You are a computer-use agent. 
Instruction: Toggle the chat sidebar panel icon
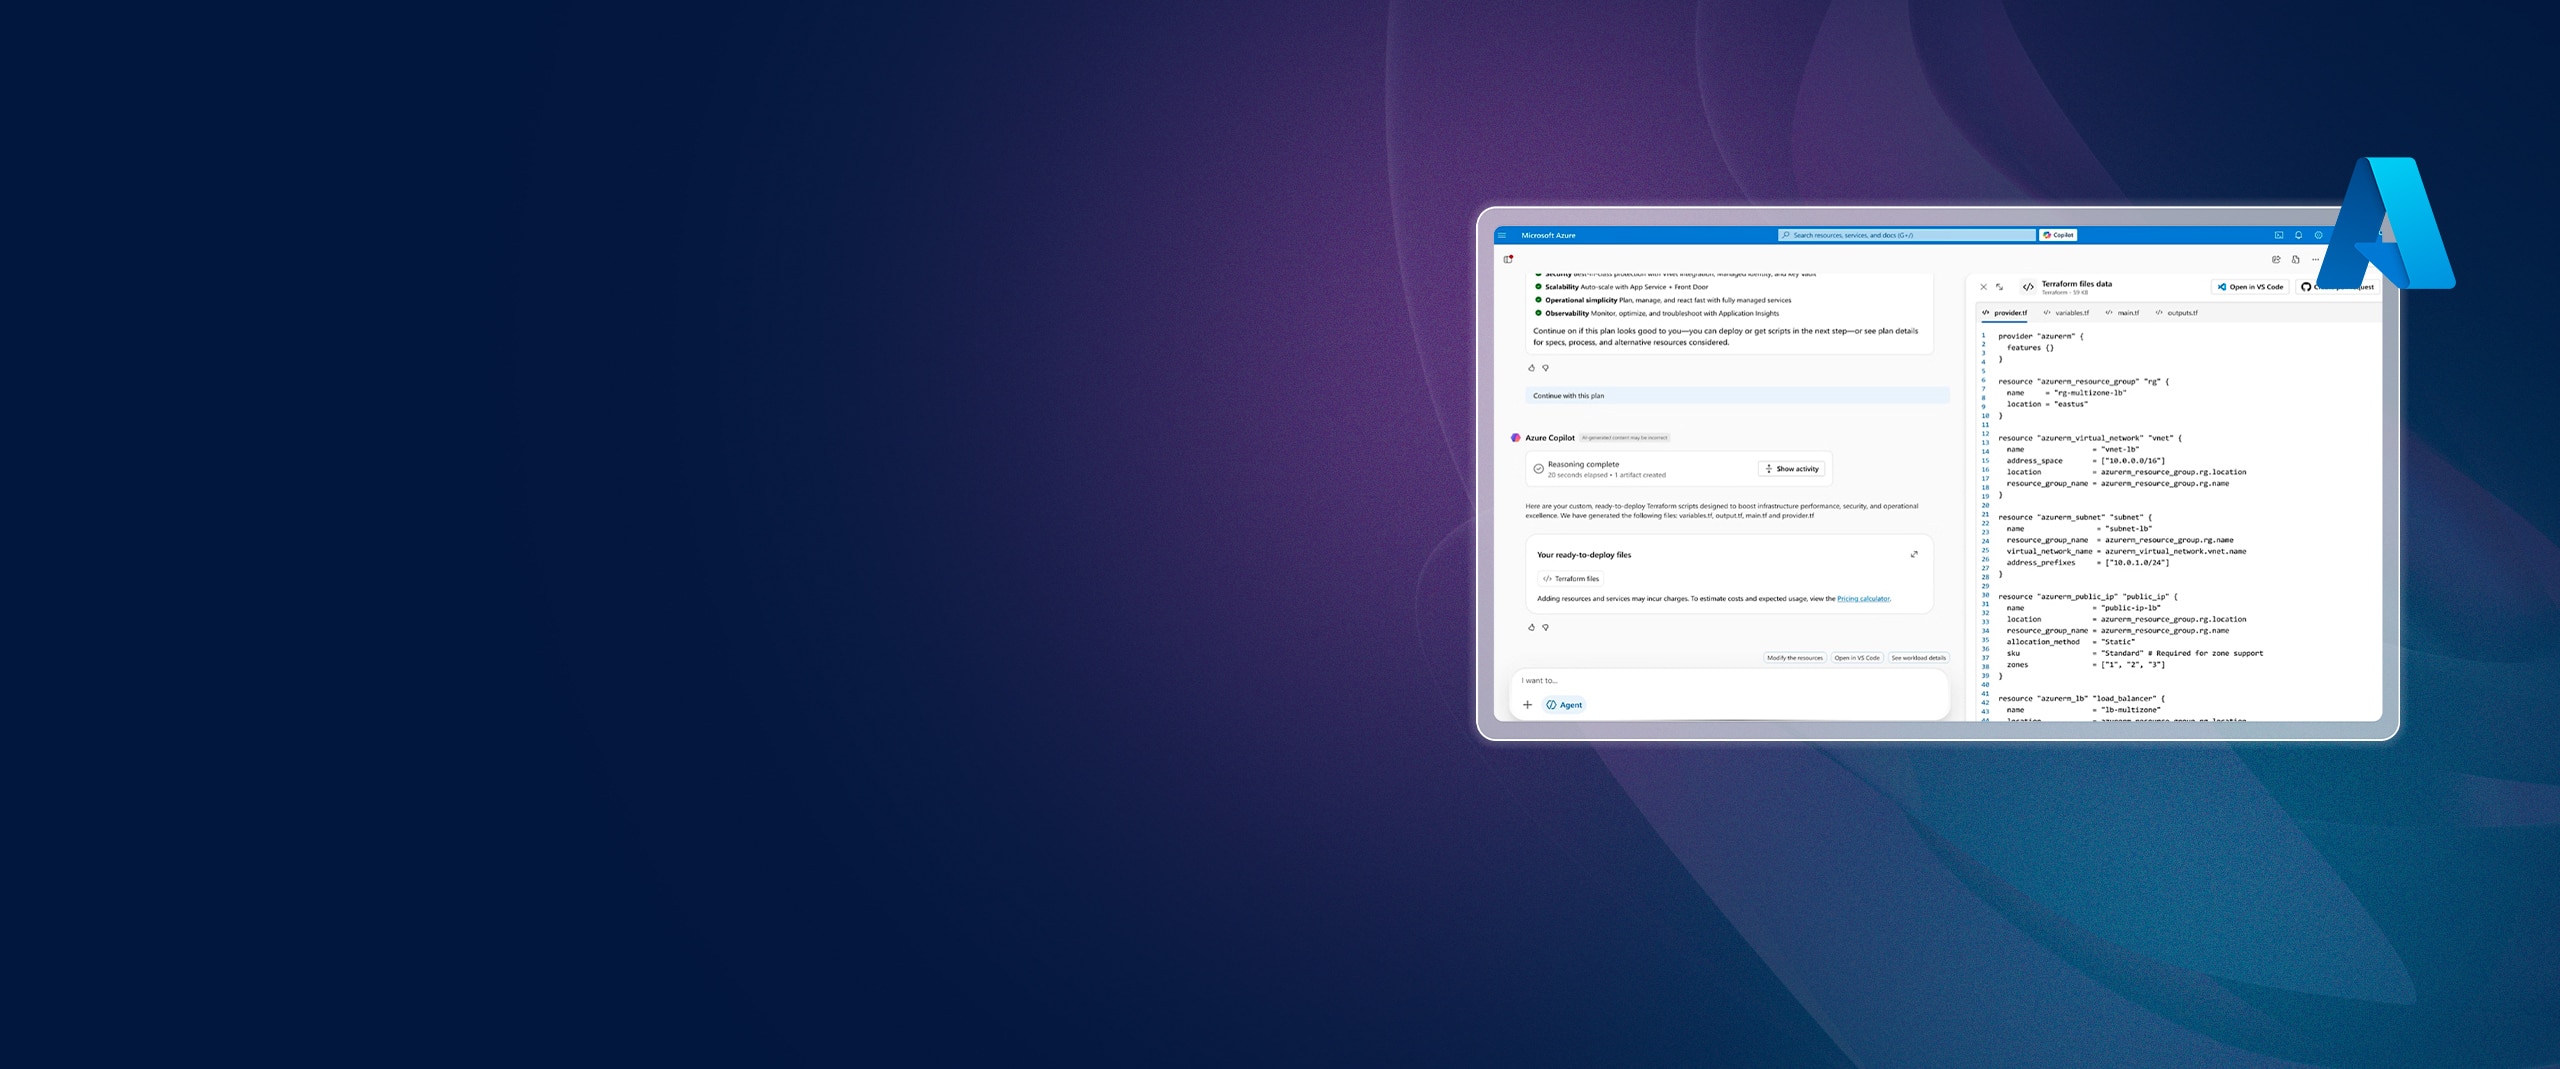pos(1508,260)
